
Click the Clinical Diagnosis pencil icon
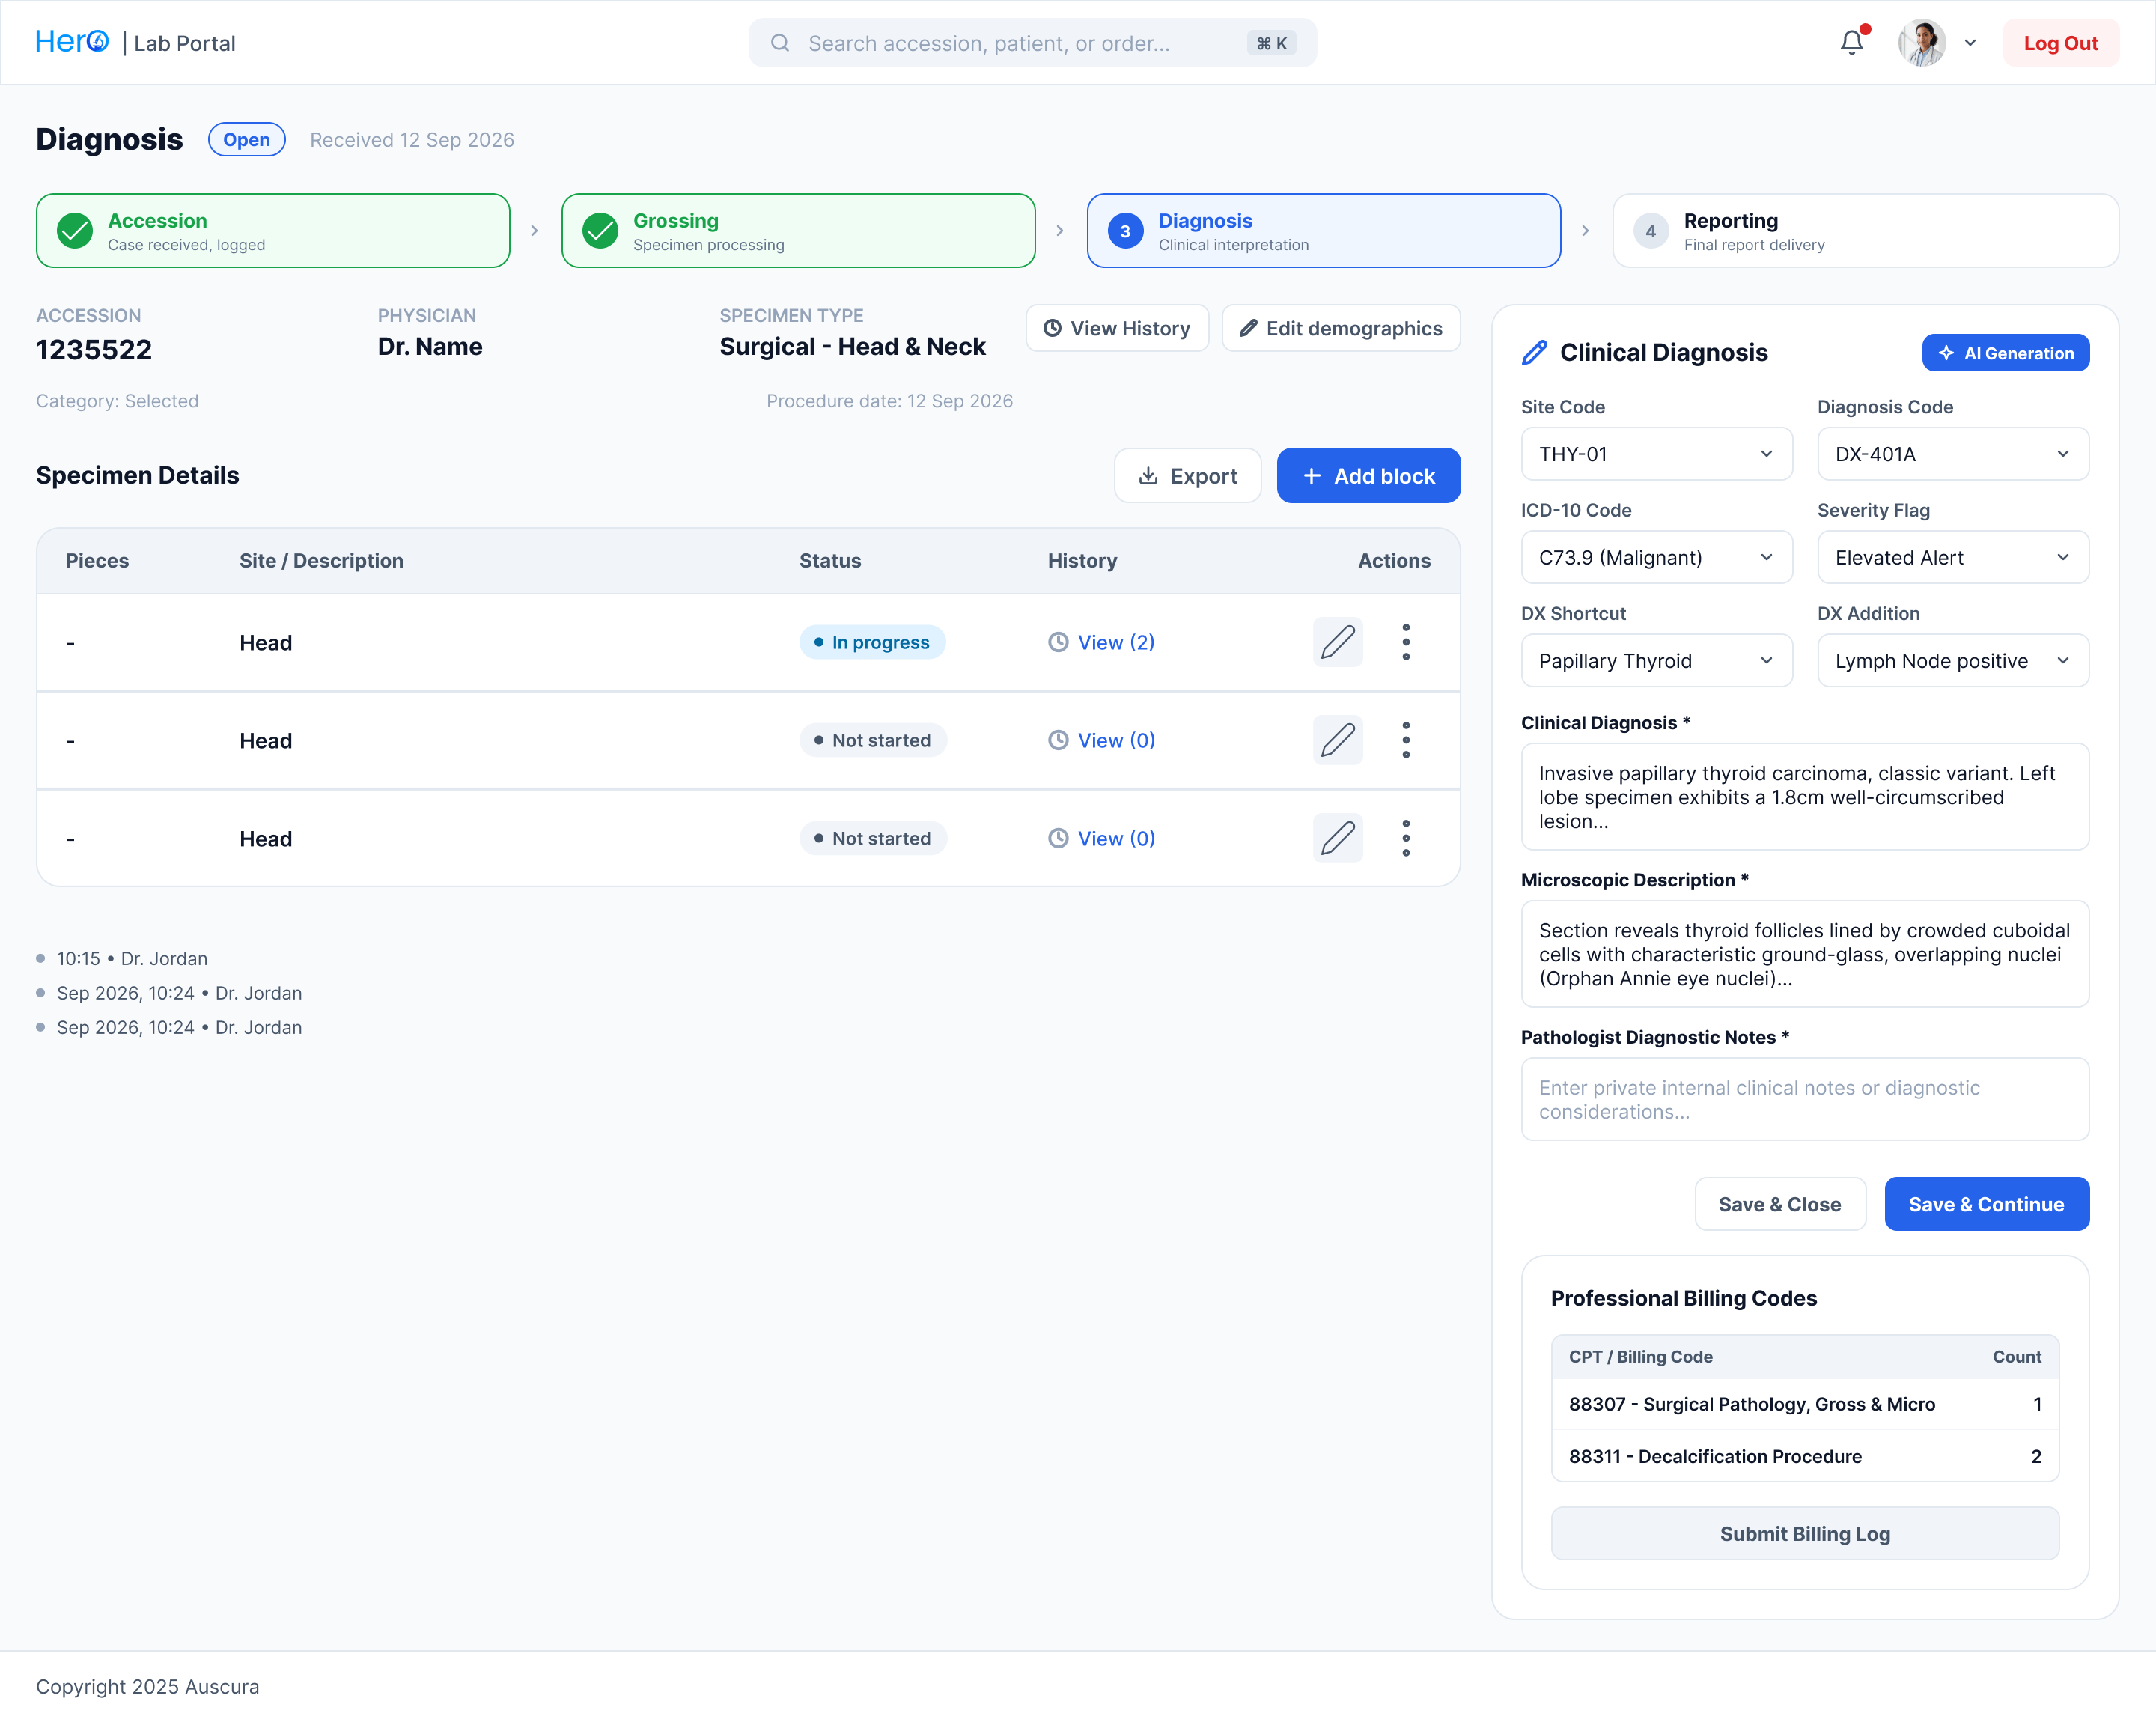tap(1534, 352)
